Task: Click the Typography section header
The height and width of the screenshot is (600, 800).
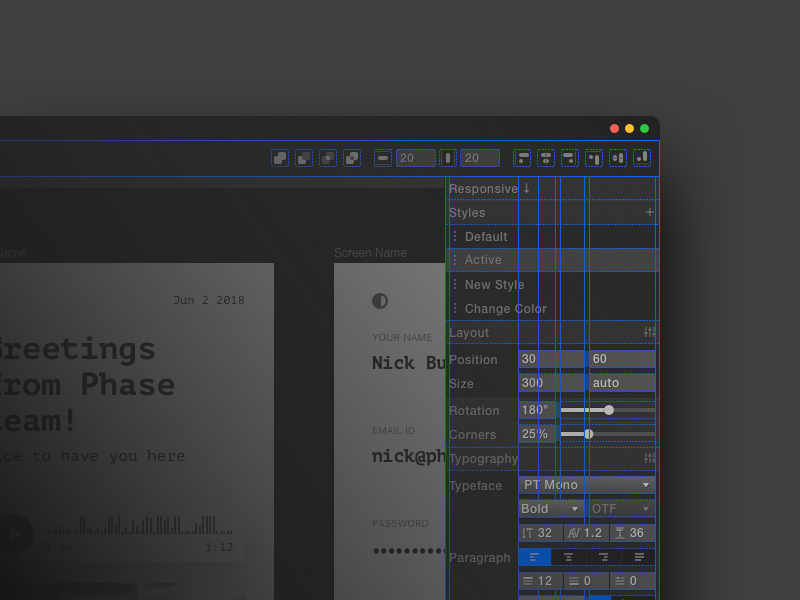Action: point(553,459)
